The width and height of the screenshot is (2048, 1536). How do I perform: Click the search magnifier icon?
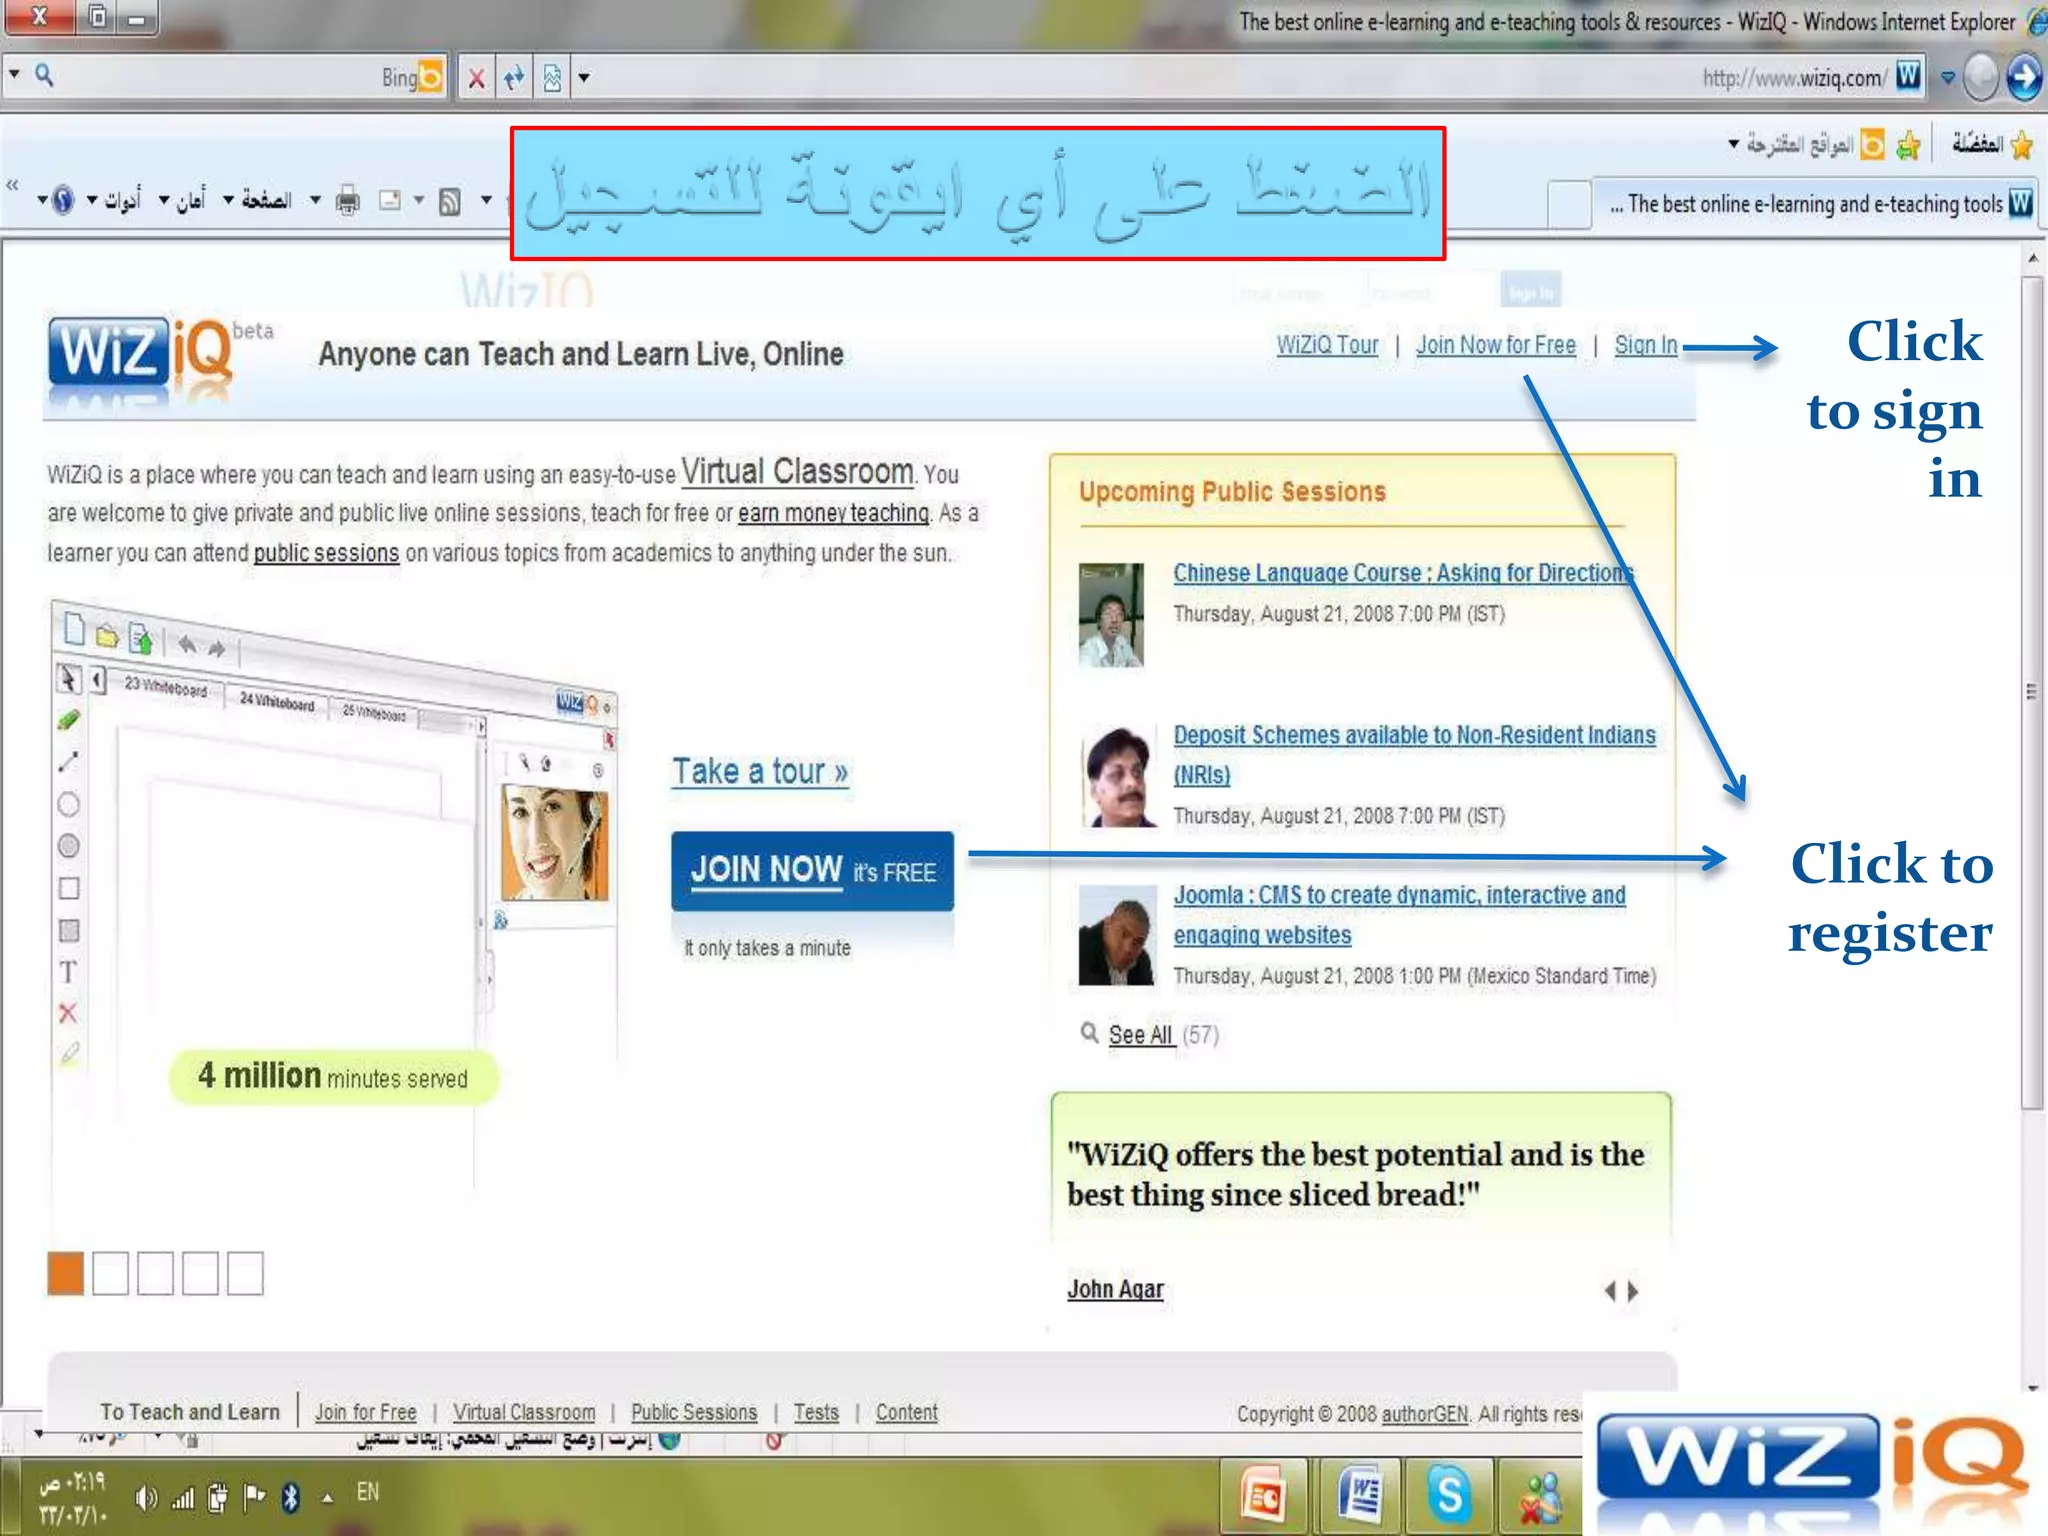tap(45, 75)
